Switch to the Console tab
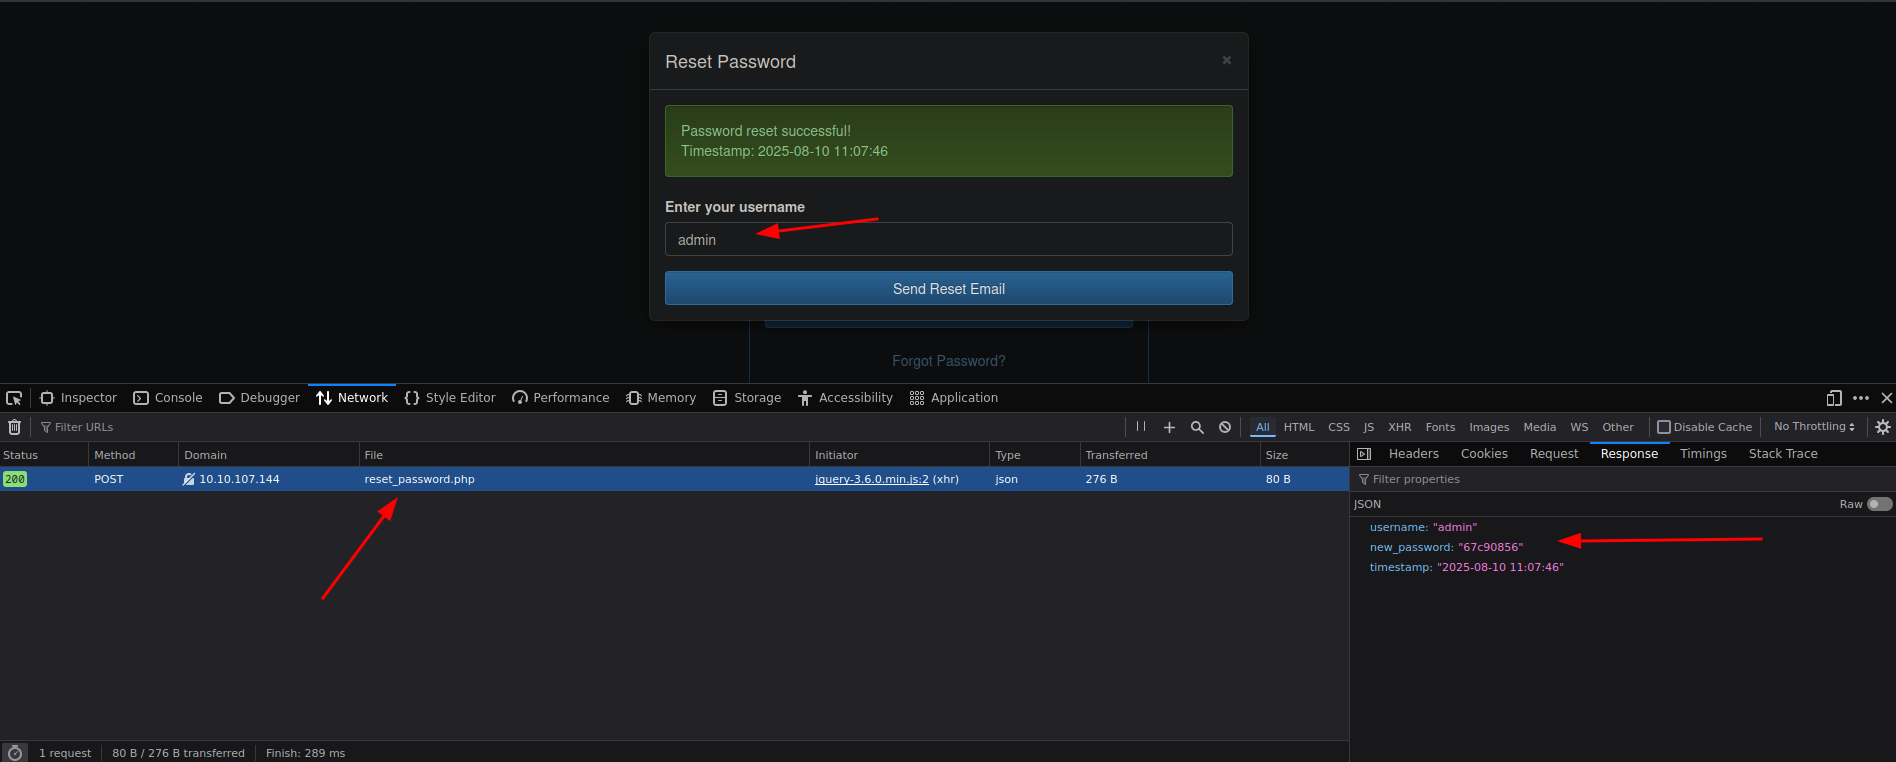Viewport: 1896px width, 762px height. coord(168,398)
